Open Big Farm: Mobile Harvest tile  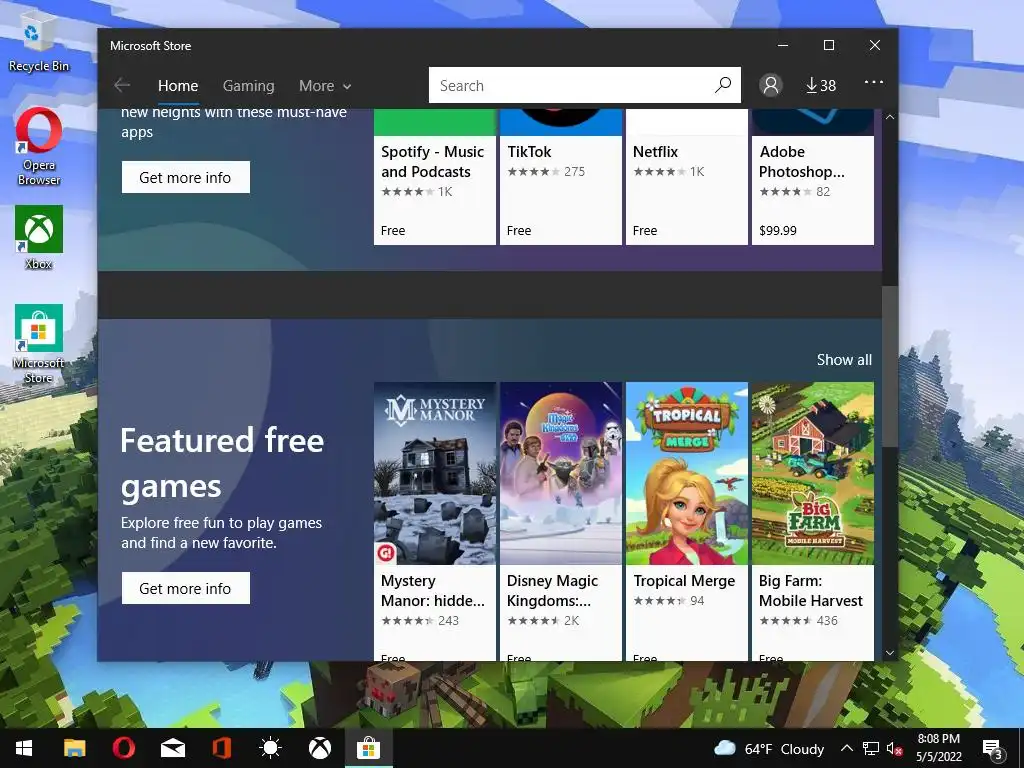[x=812, y=521]
